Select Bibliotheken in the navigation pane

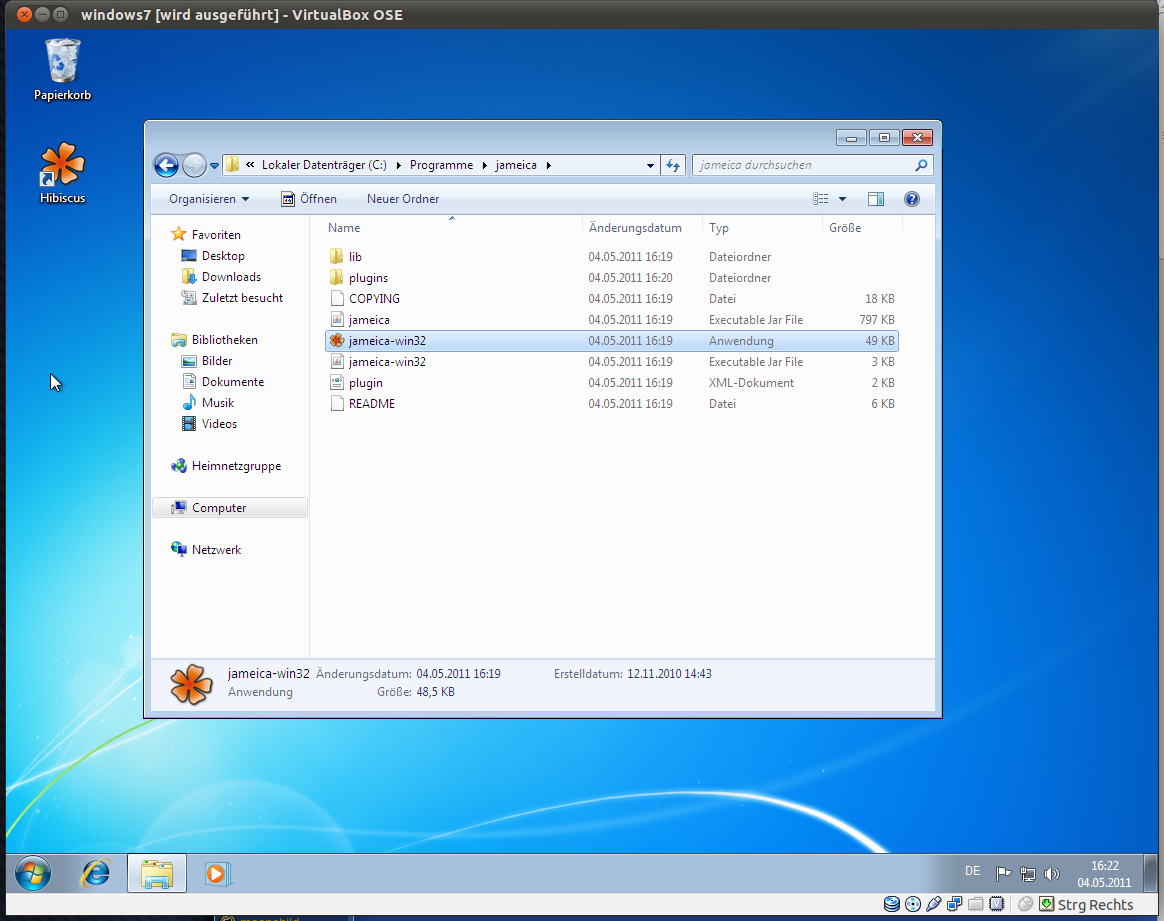point(215,340)
